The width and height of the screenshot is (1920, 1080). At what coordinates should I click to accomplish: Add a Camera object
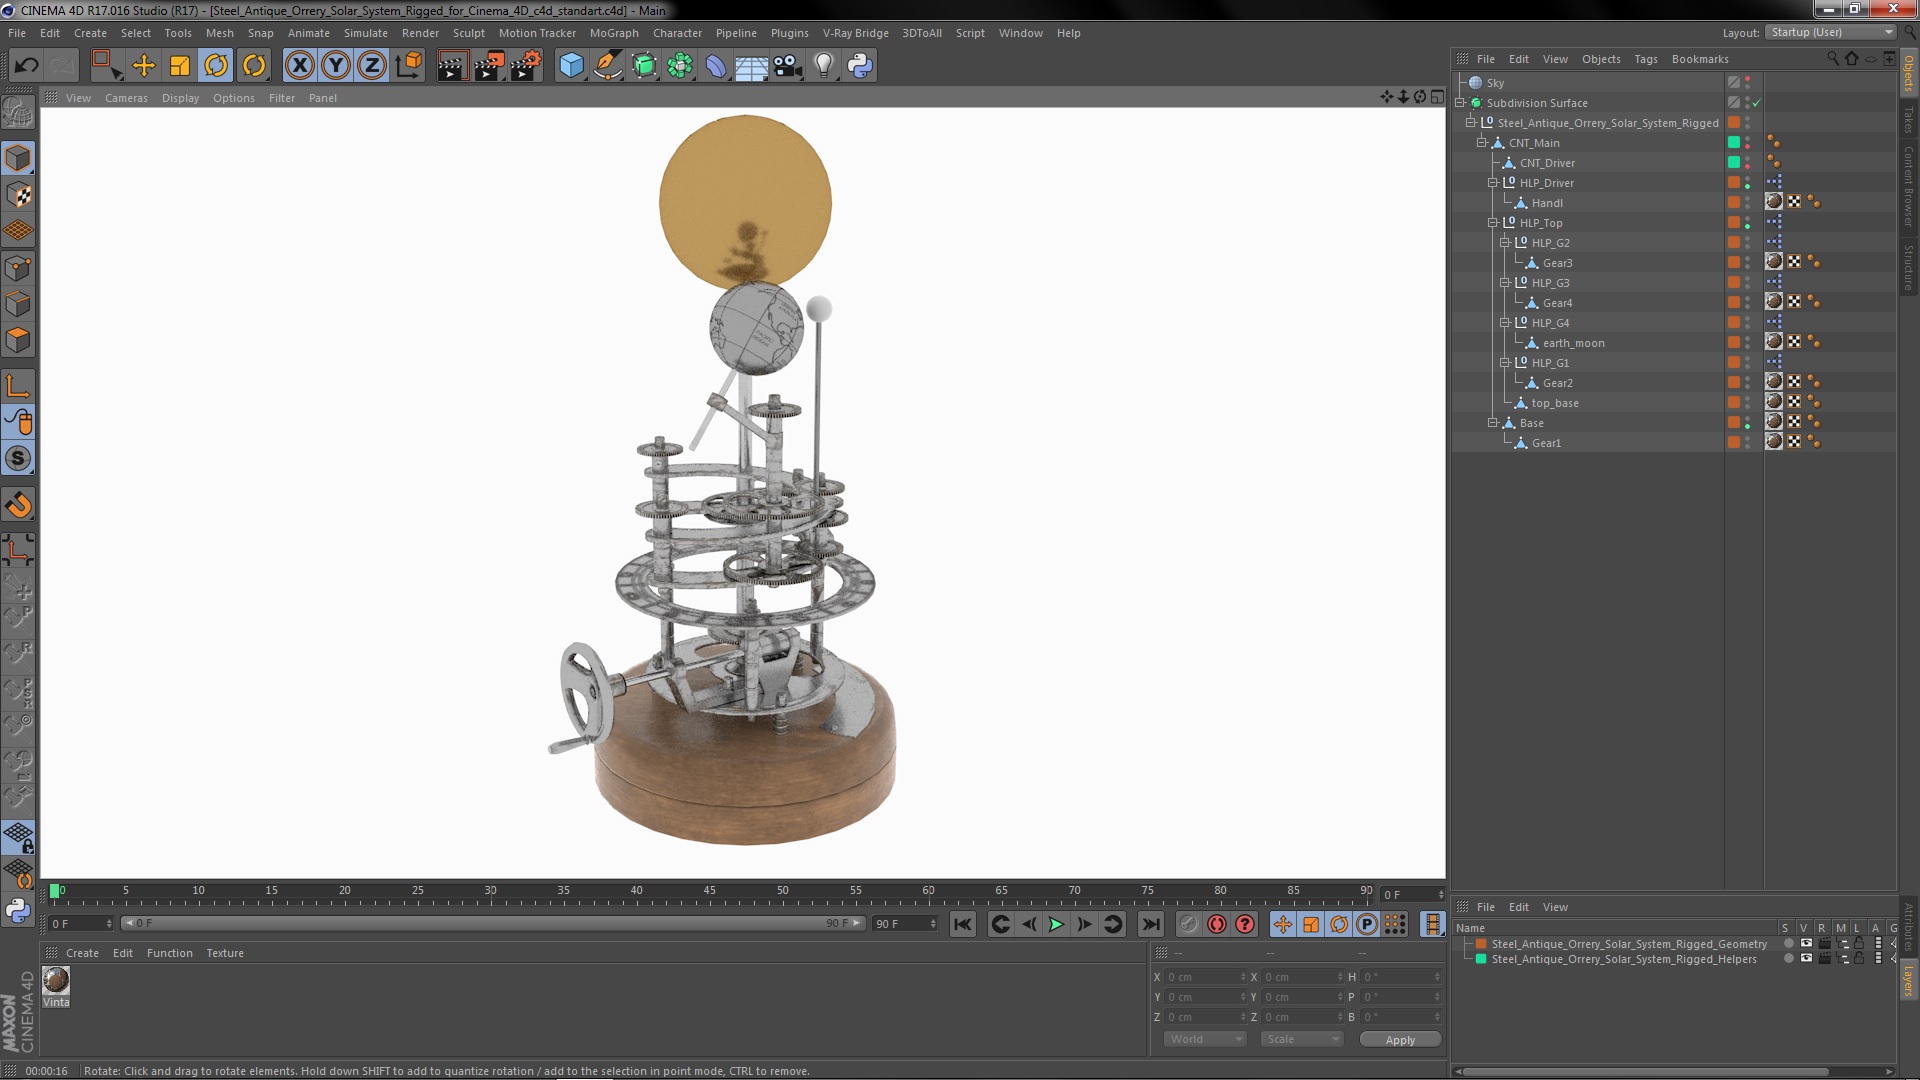(x=788, y=66)
